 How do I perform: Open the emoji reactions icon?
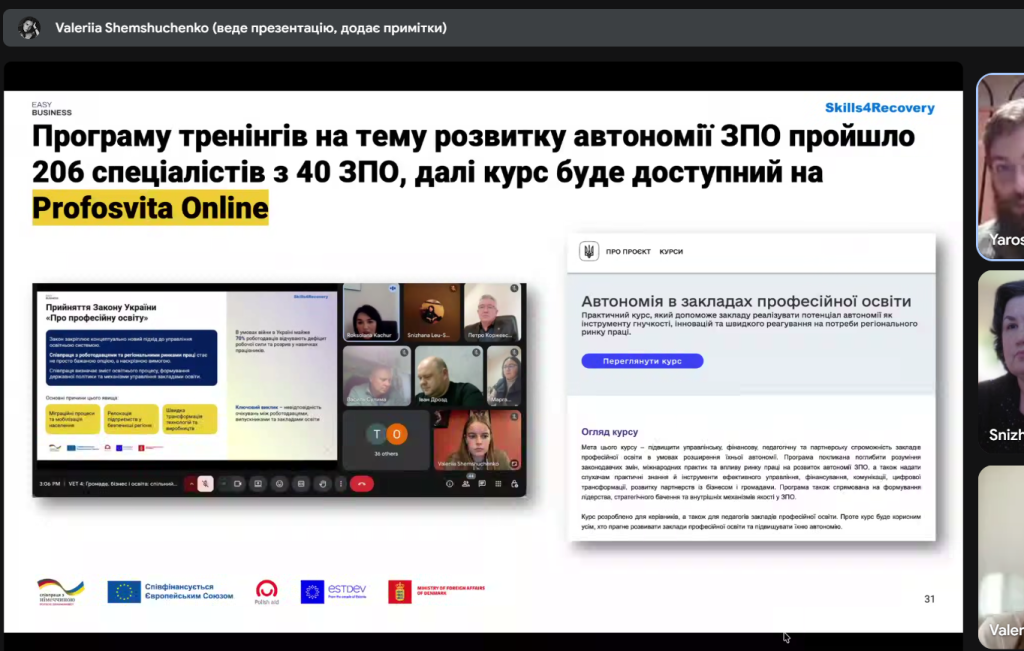280,484
